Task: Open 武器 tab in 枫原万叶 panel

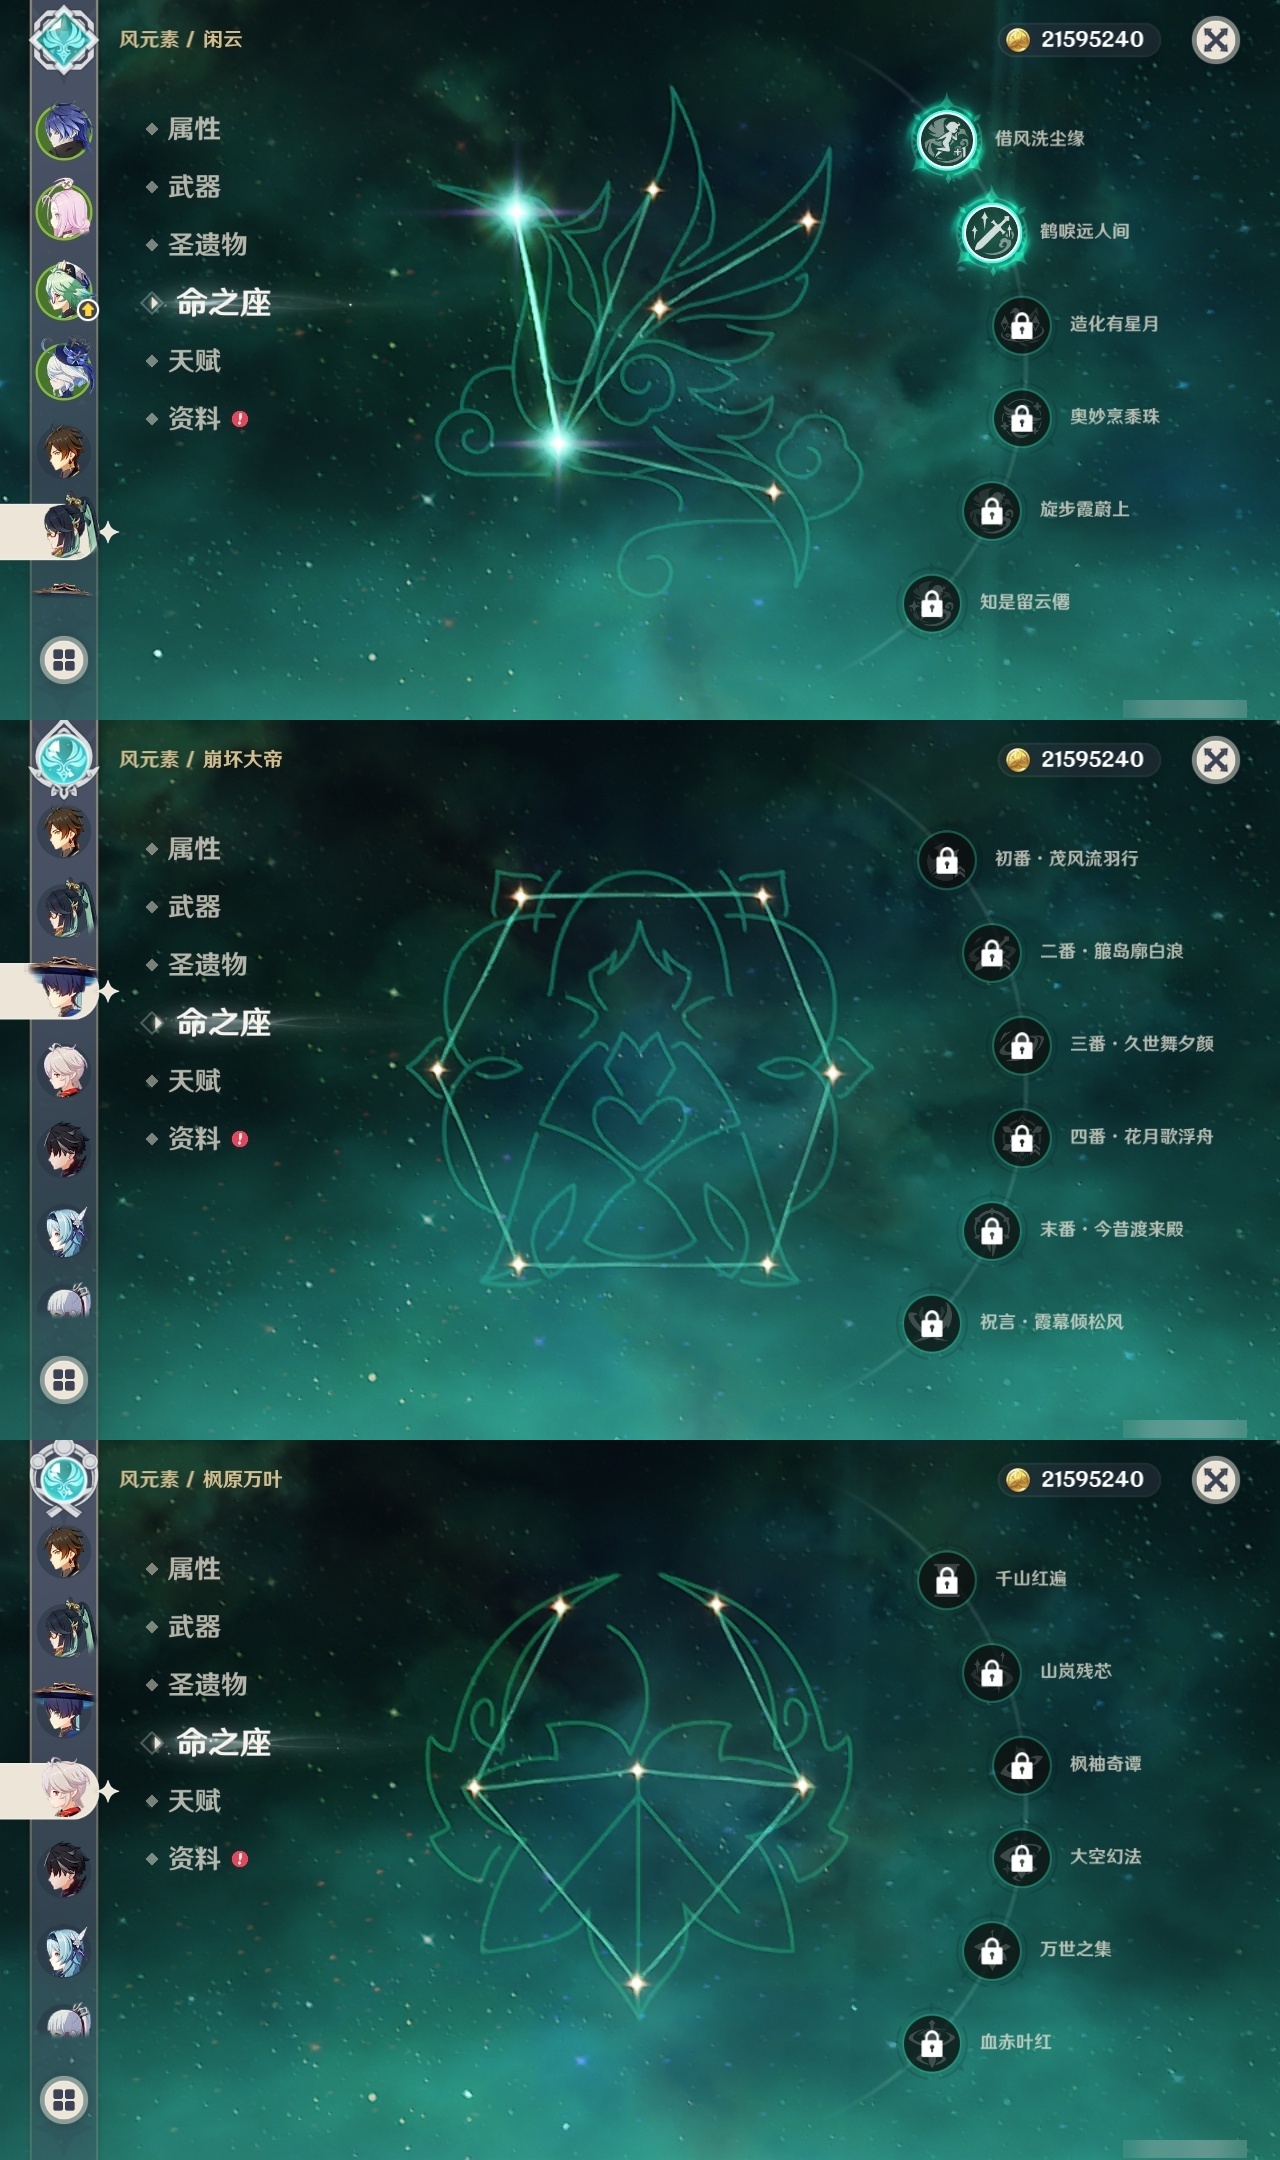Action: point(194,1627)
